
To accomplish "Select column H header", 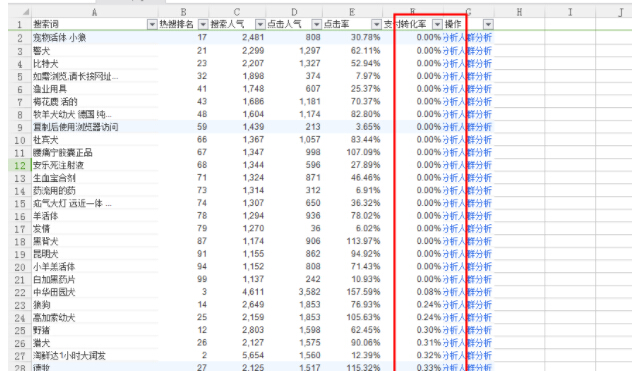I will tap(519, 13).
